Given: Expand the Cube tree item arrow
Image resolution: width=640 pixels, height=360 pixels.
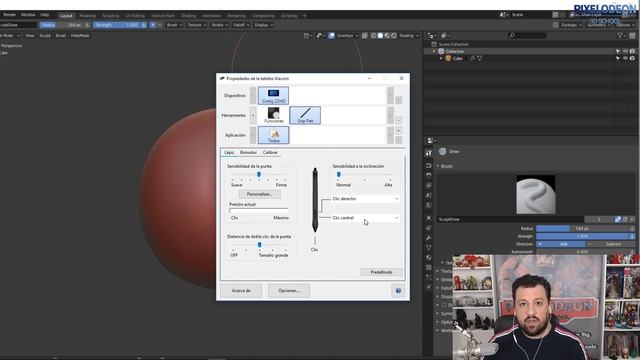Looking at the screenshot, I should [441, 58].
